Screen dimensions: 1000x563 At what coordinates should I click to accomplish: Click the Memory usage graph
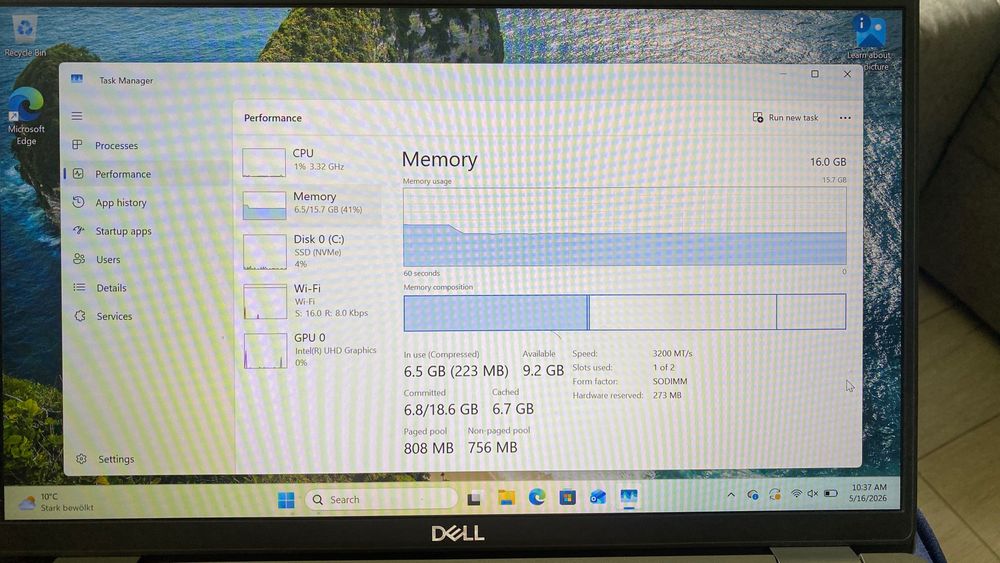[x=624, y=226]
